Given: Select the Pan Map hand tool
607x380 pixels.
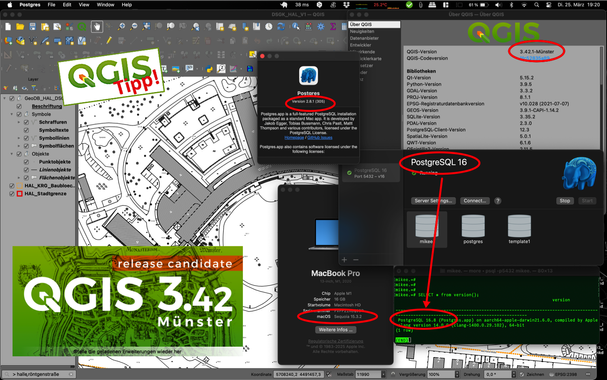Looking at the screenshot, I should (x=96, y=27).
